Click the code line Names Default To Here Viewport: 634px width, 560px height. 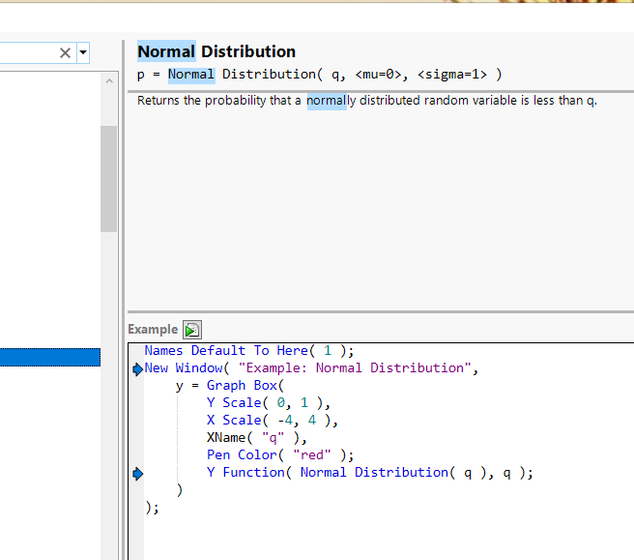249,351
